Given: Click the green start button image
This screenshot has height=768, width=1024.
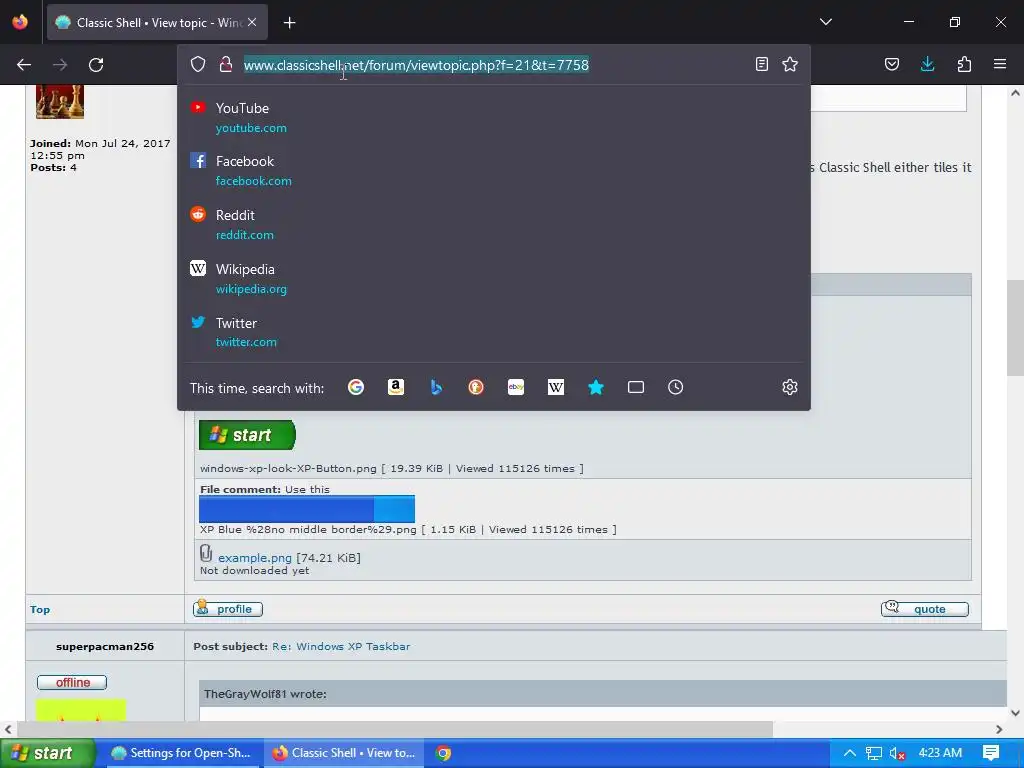Looking at the screenshot, I should pos(247,435).
